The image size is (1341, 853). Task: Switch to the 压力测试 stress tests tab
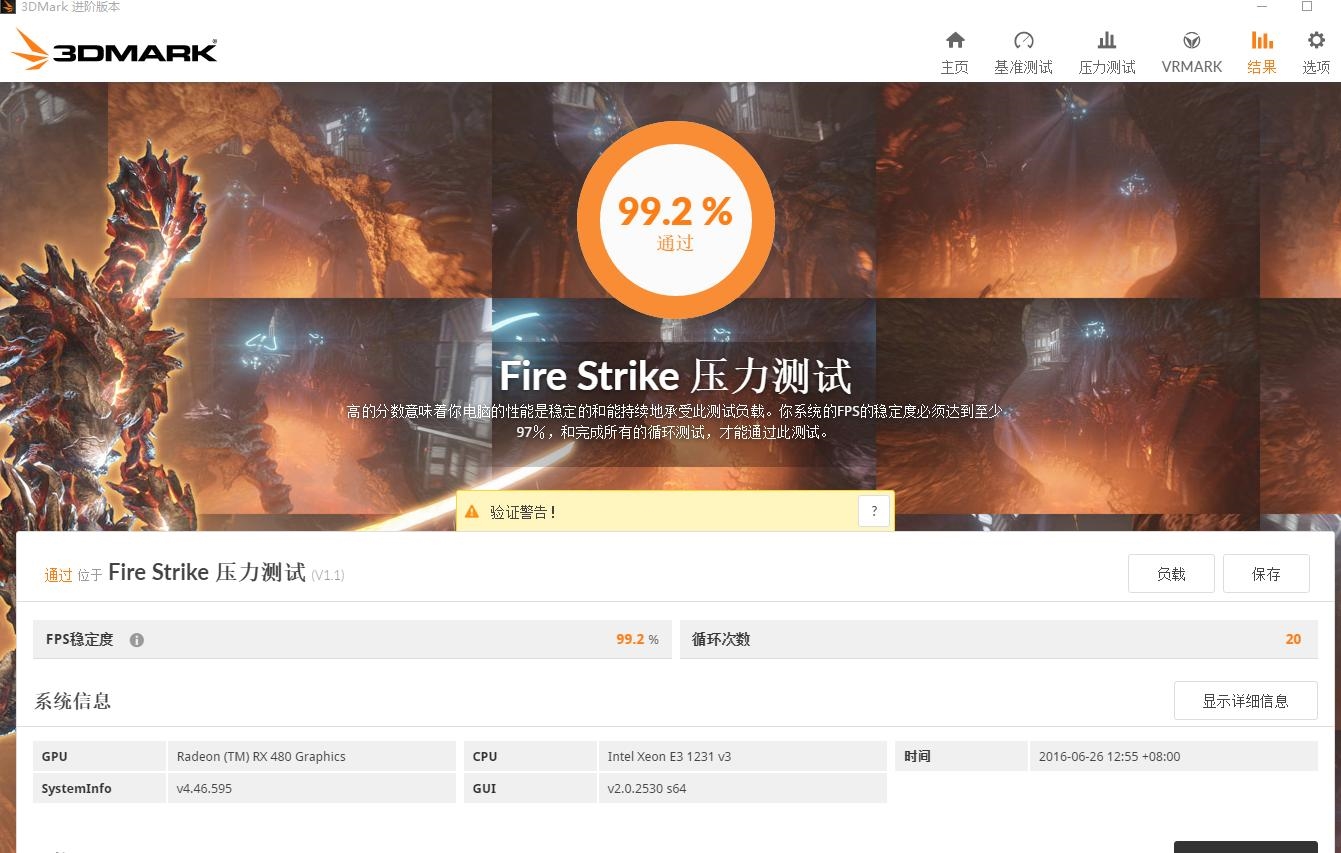point(1107,53)
